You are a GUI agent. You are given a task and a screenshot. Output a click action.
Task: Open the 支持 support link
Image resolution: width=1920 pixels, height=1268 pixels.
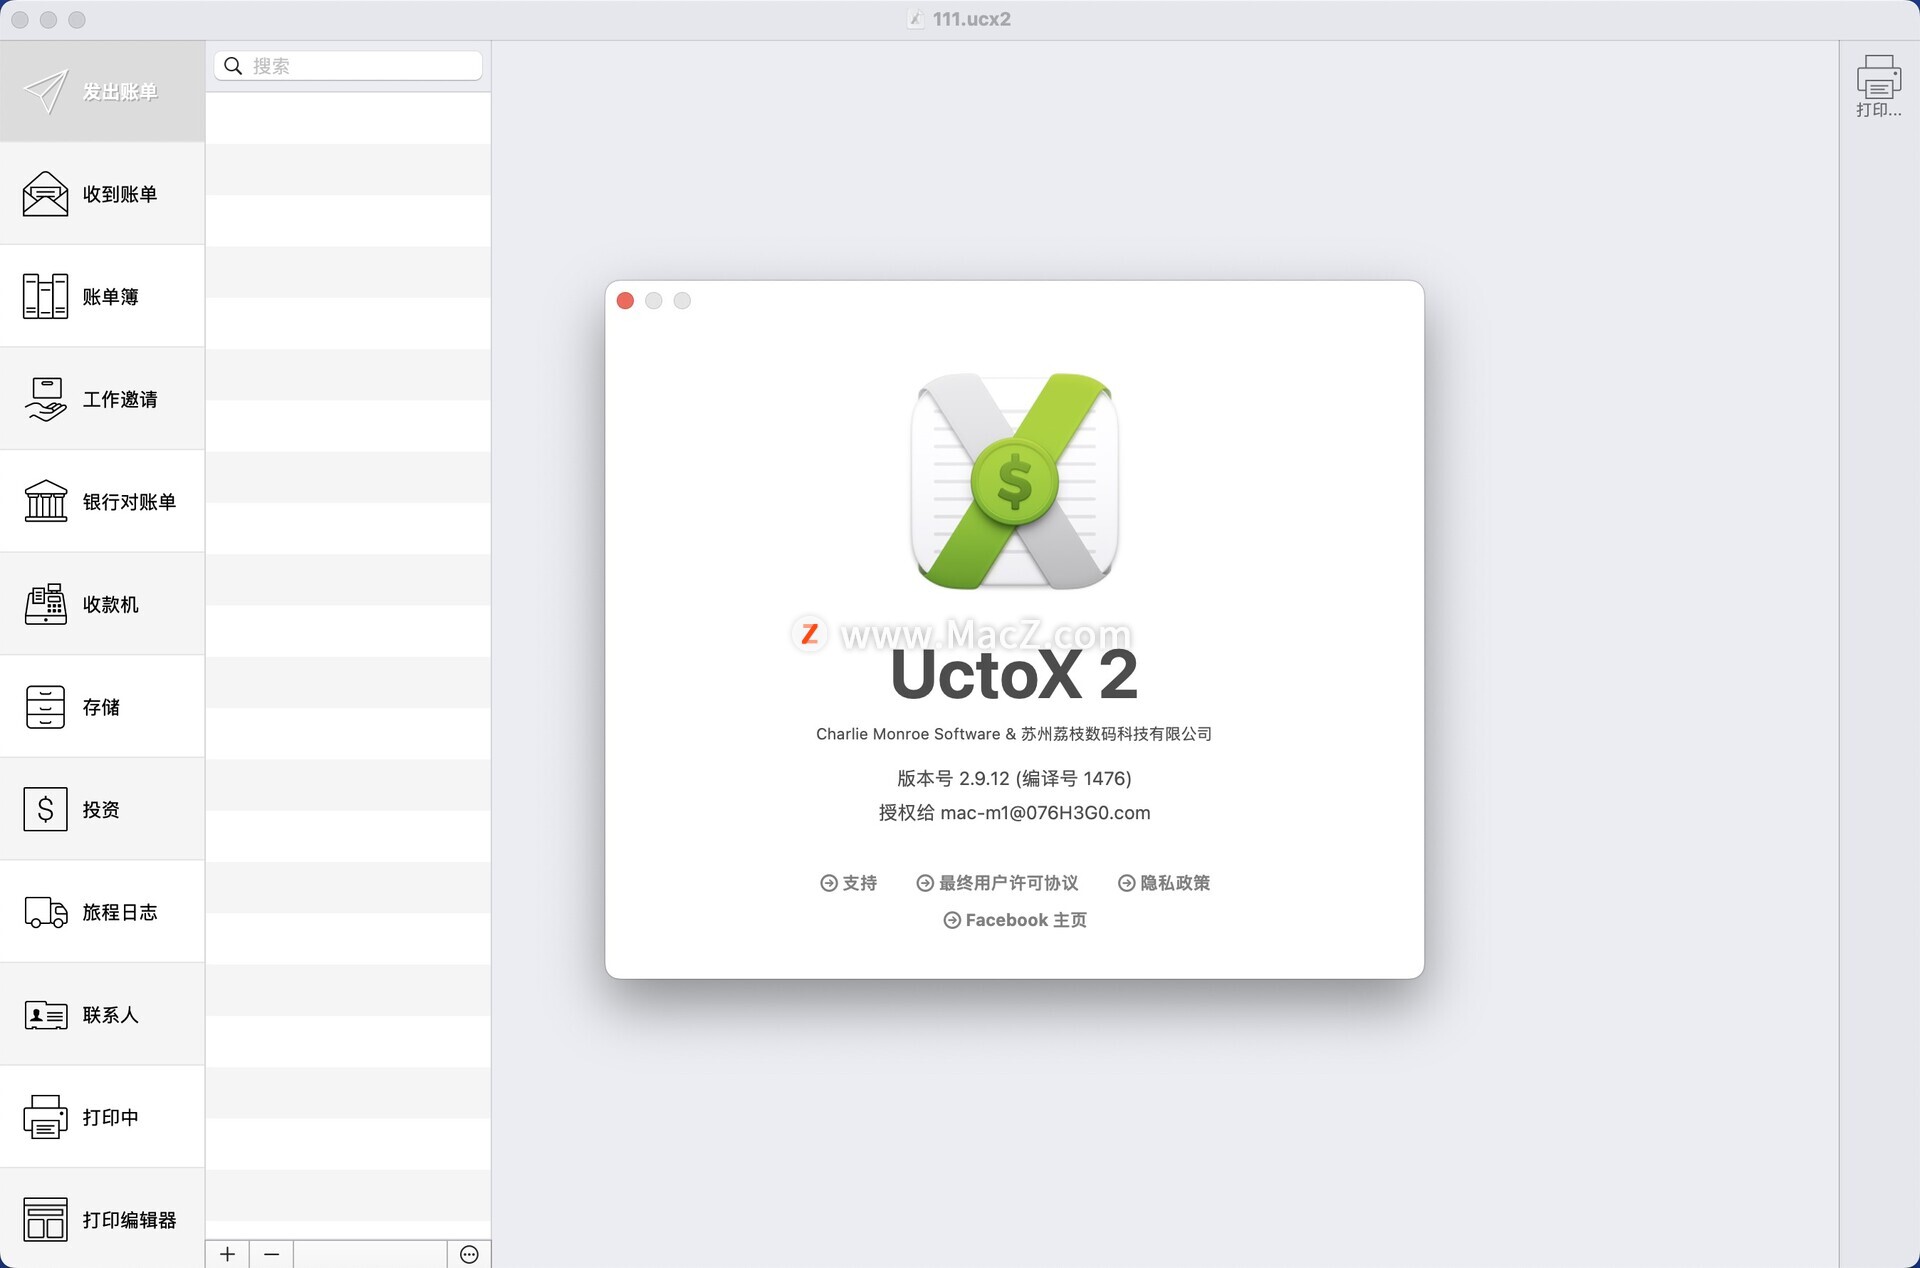point(848,883)
